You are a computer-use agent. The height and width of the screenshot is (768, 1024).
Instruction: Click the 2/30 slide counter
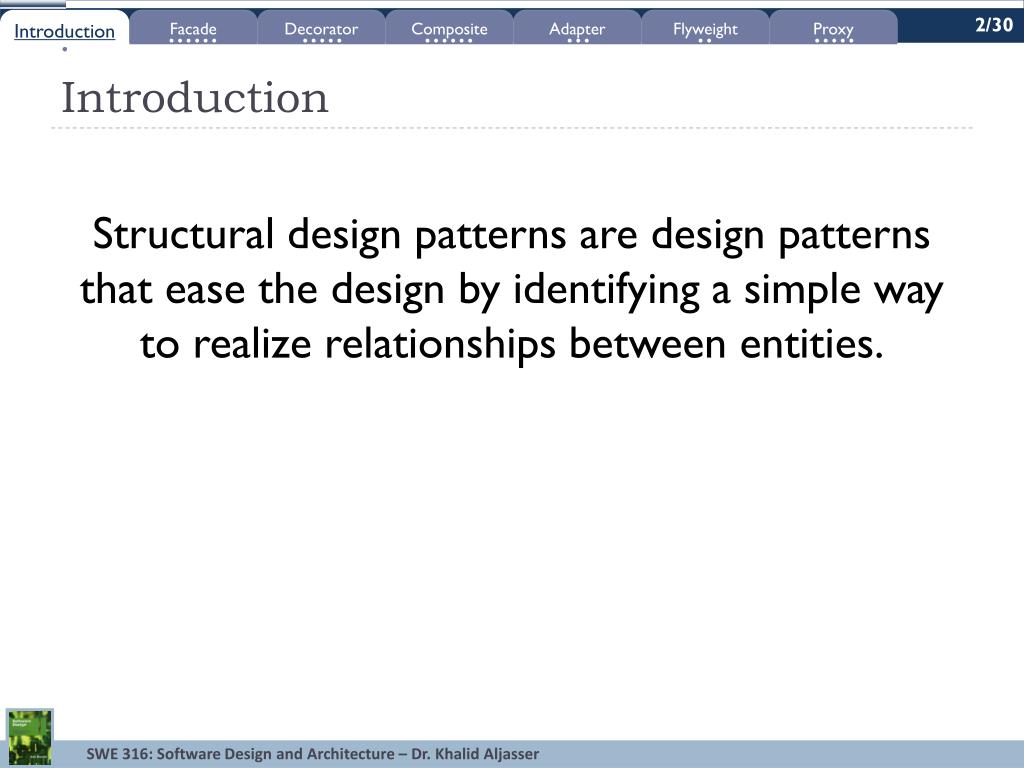click(x=994, y=25)
